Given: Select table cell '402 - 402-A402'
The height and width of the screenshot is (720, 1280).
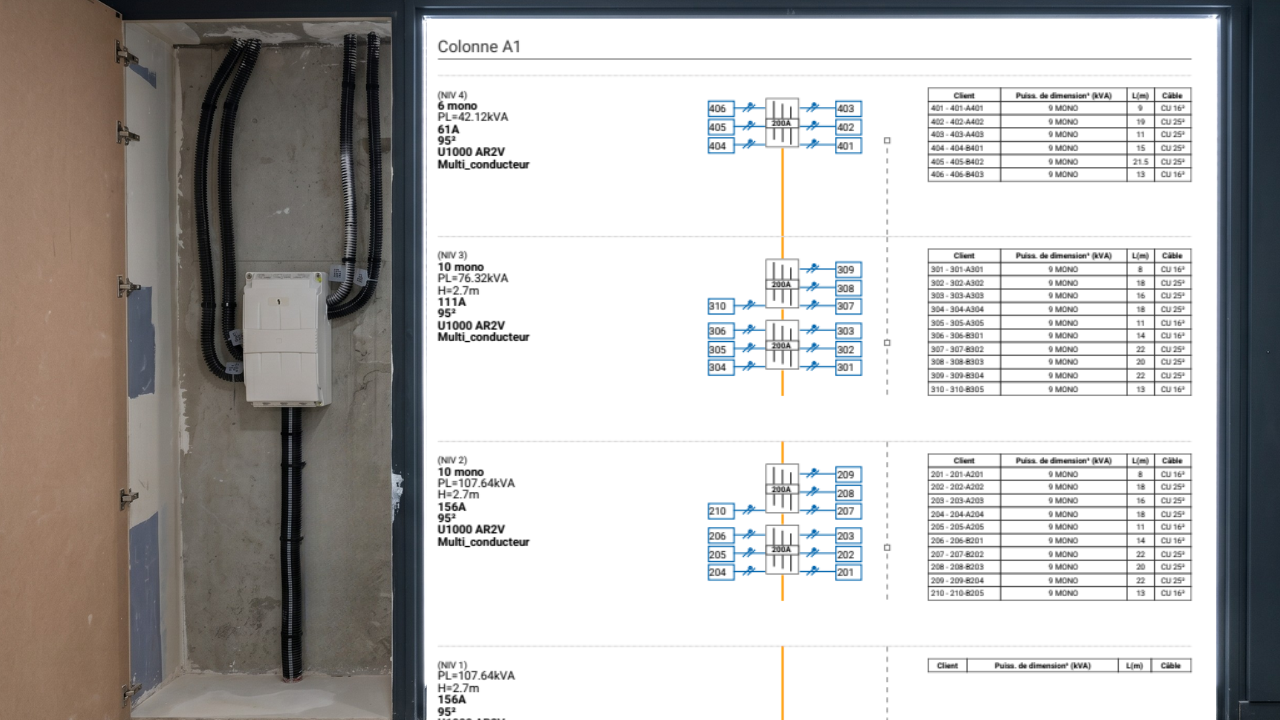Looking at the screenshot, I should (x=964, y=121).
